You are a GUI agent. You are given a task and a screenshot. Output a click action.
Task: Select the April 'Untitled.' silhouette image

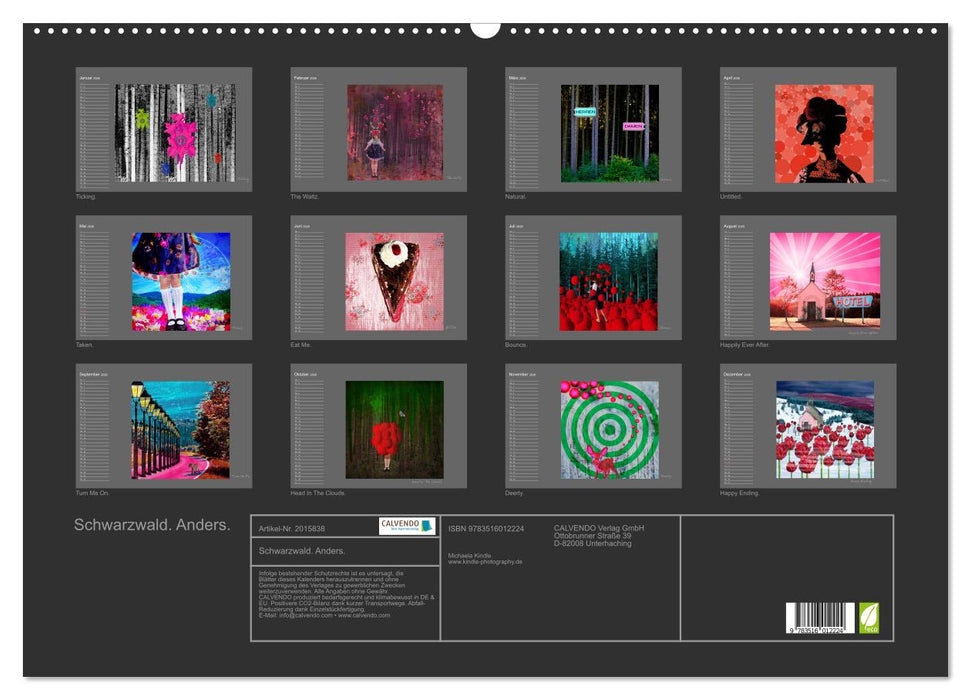824,133
